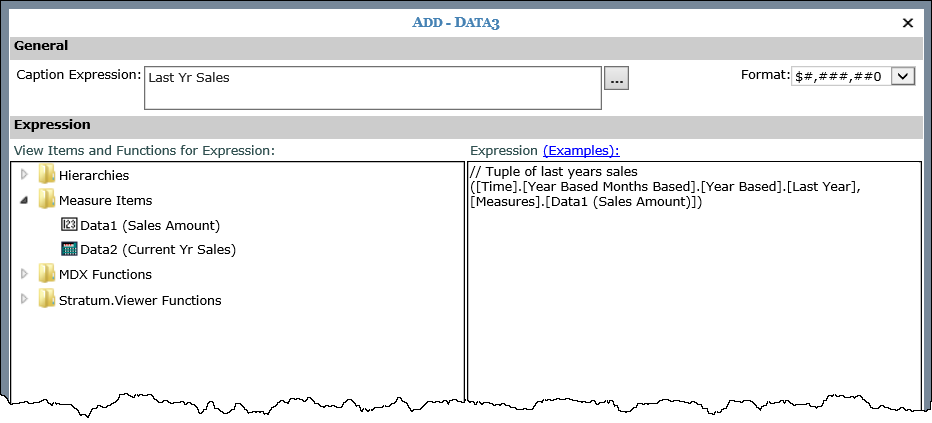Click the MDX Functions folder icon
932x423 pixels.
coord(46,274)
